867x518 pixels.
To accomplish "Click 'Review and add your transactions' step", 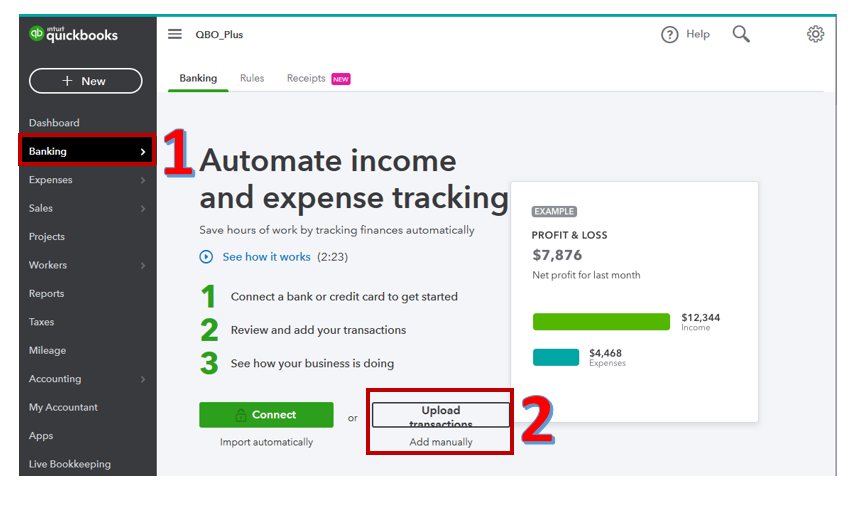I will click(x=318, y=330).
